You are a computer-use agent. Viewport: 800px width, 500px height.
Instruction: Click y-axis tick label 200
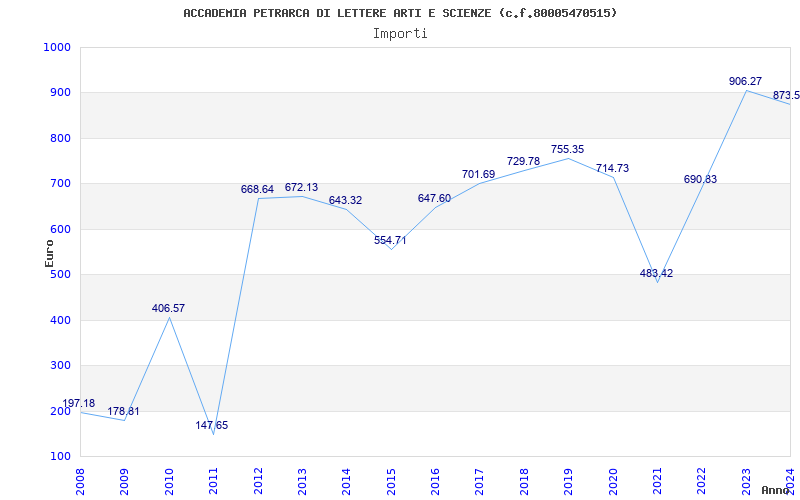[x=60, y=411]
